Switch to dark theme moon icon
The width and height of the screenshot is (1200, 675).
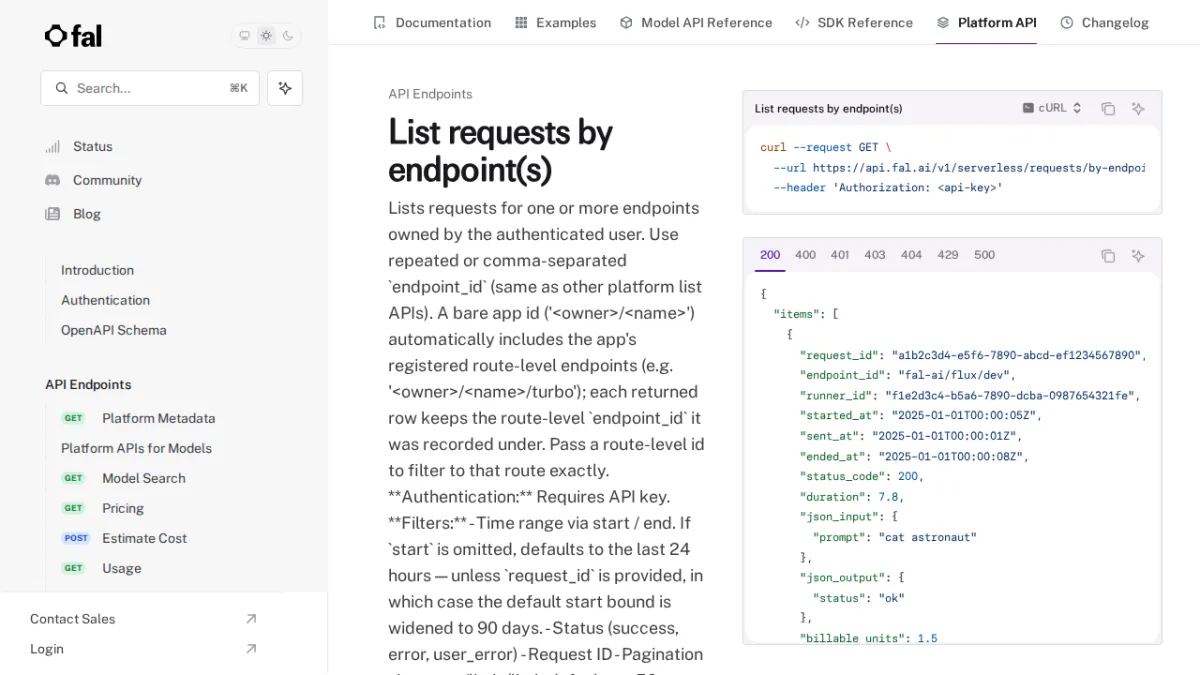point(288,36)
